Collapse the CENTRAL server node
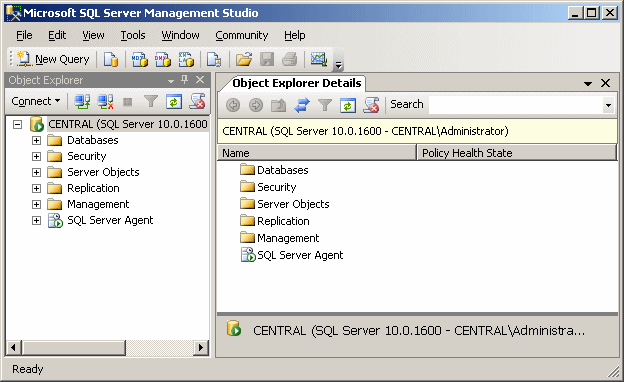Viewport: 624px width, 382px height. [x=17, y=125]
